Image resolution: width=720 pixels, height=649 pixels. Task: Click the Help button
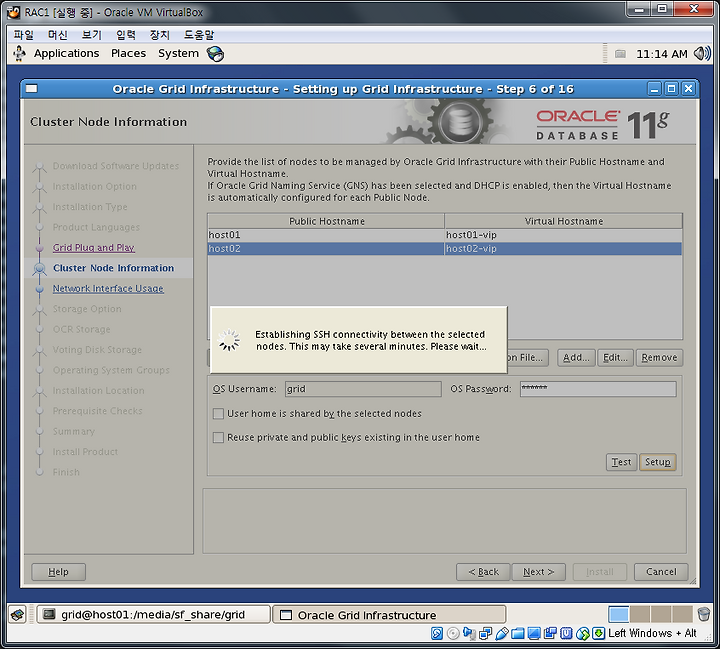coord(58,572)
